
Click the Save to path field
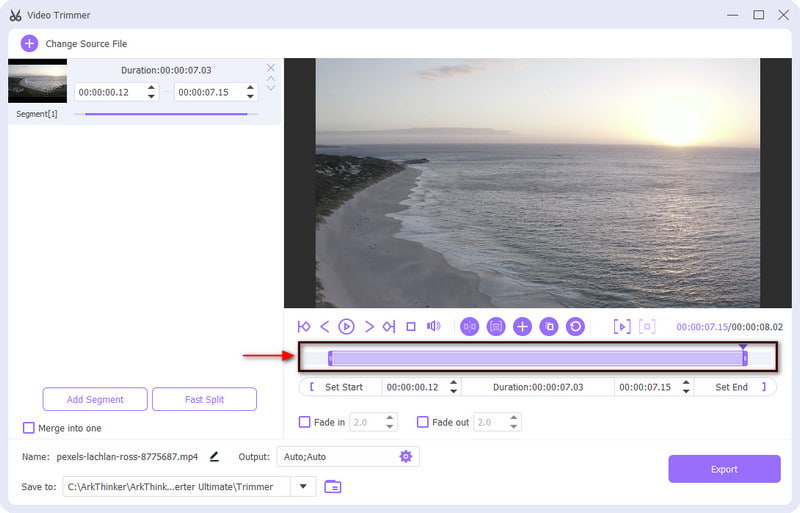[x=177, y=486]
